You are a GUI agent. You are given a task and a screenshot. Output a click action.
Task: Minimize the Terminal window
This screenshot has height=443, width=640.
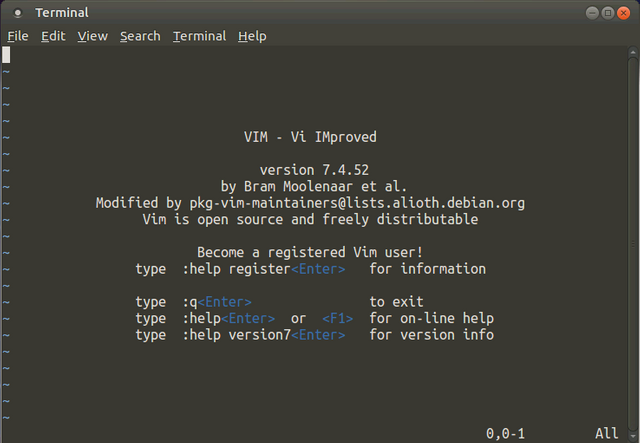(592, 13)
